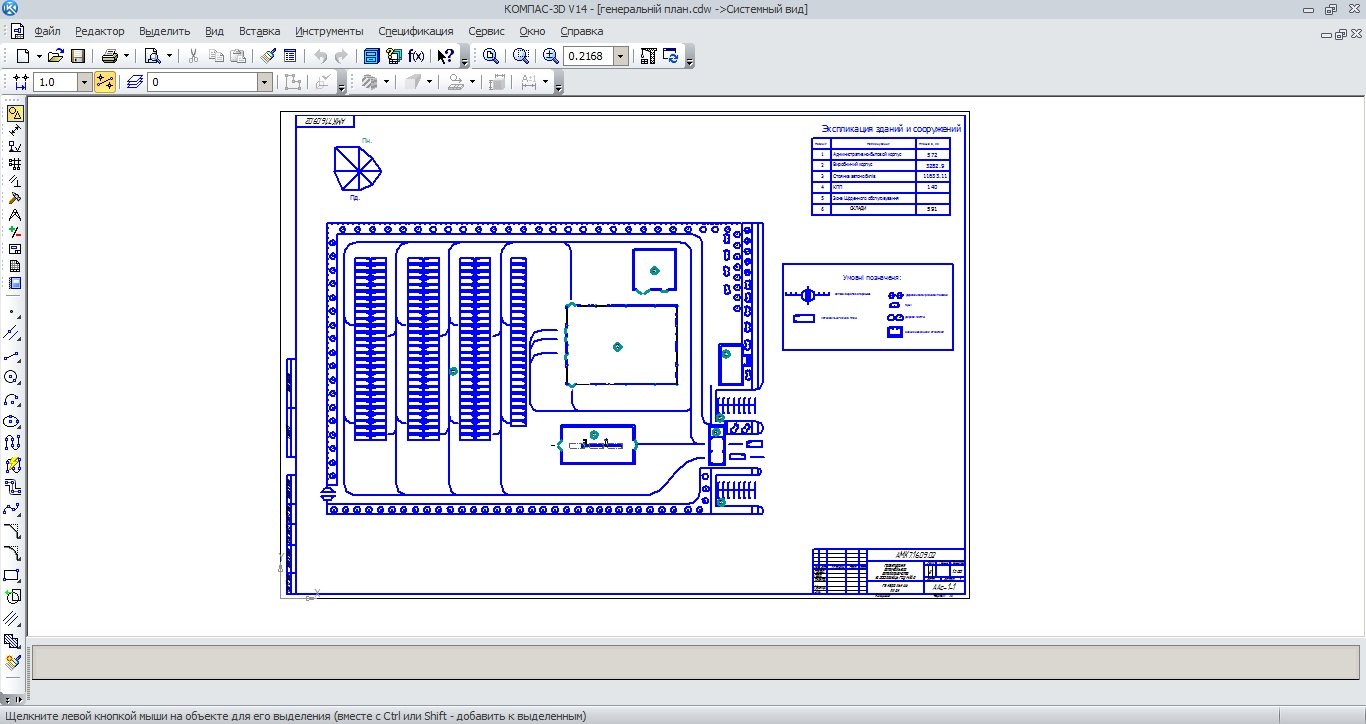Click the Refresh image icon

(x=671, y=56)
